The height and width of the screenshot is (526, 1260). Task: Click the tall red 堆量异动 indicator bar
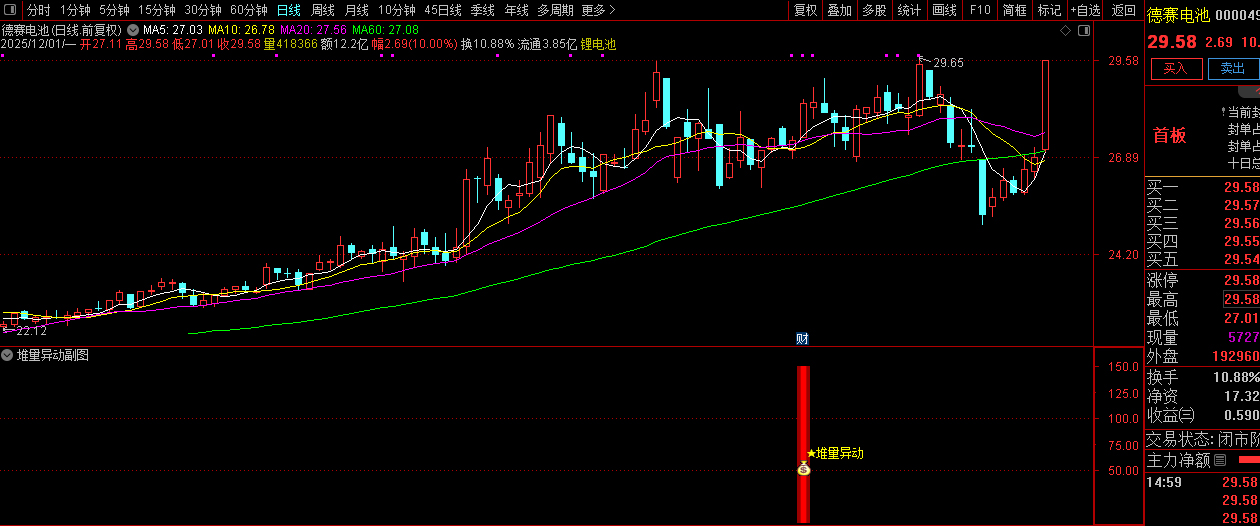point(803,444)
